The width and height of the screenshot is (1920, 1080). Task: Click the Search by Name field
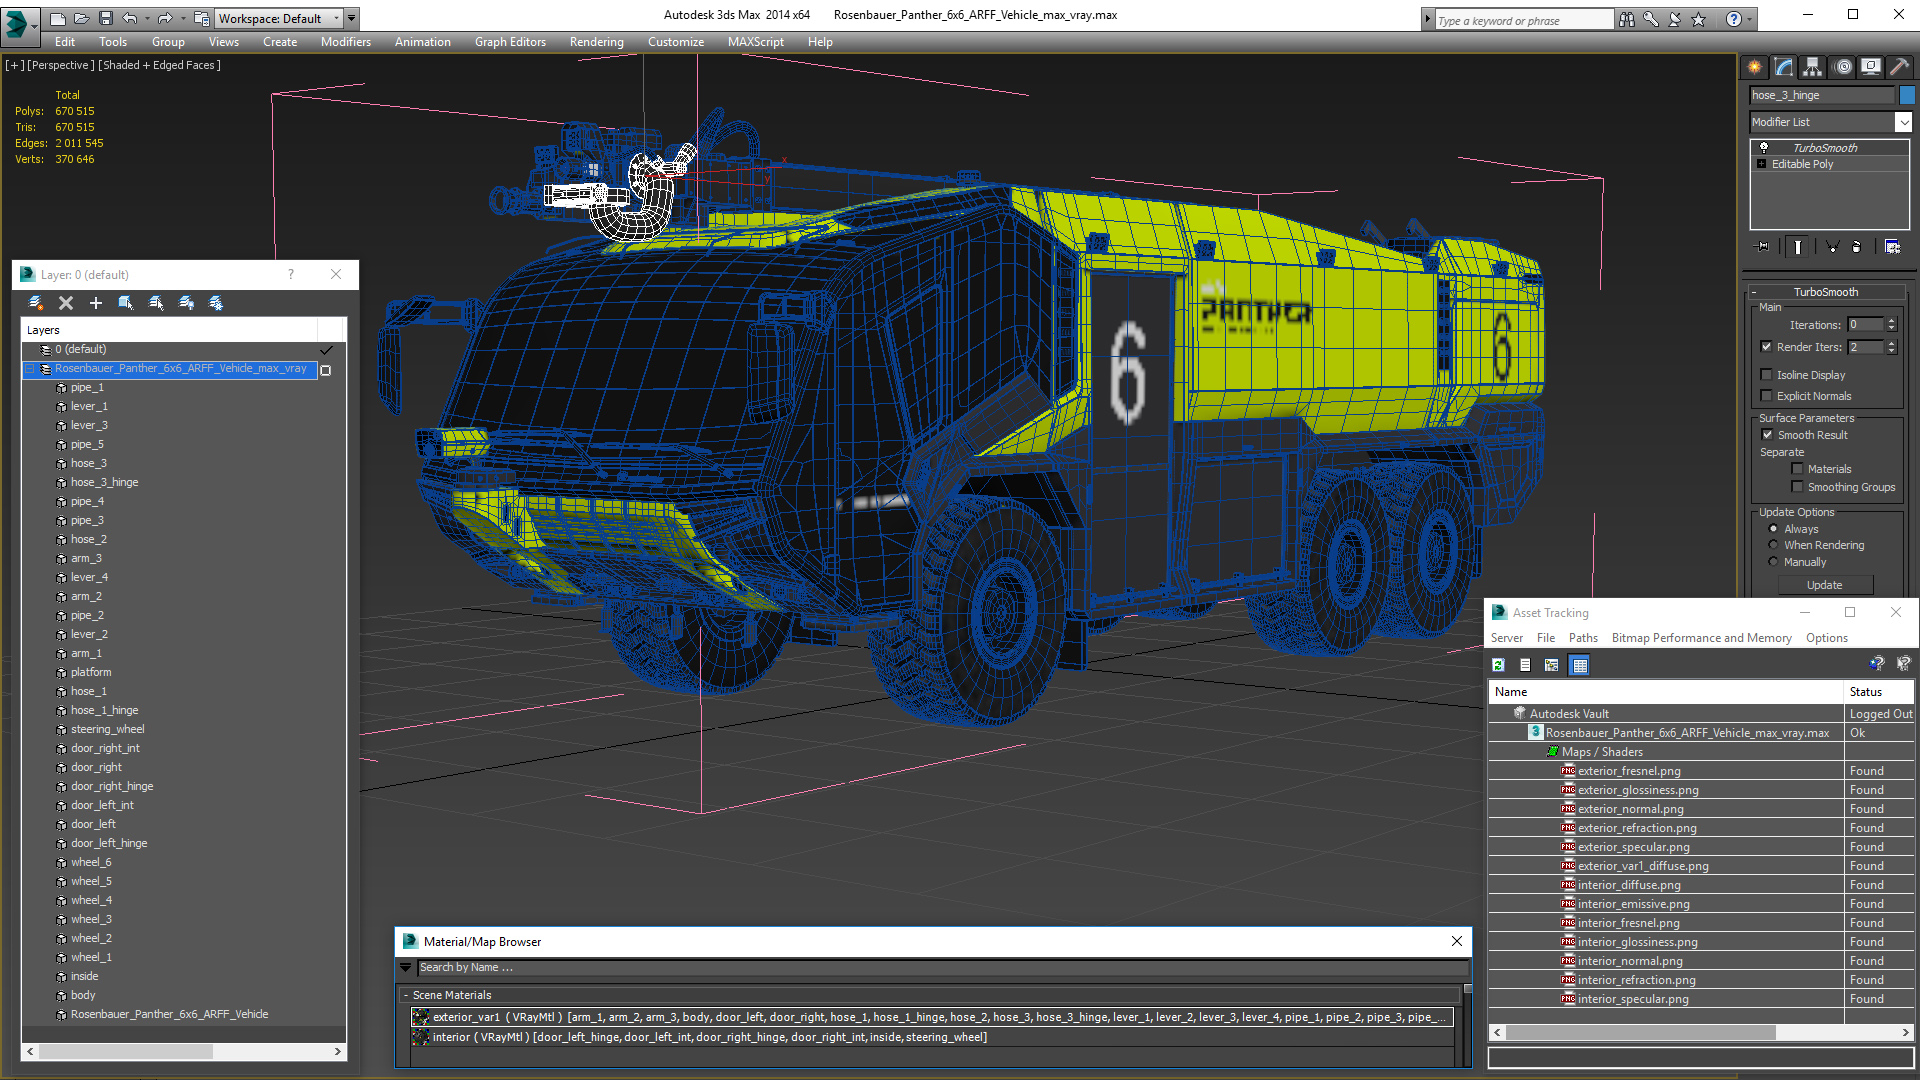(943, 967)
